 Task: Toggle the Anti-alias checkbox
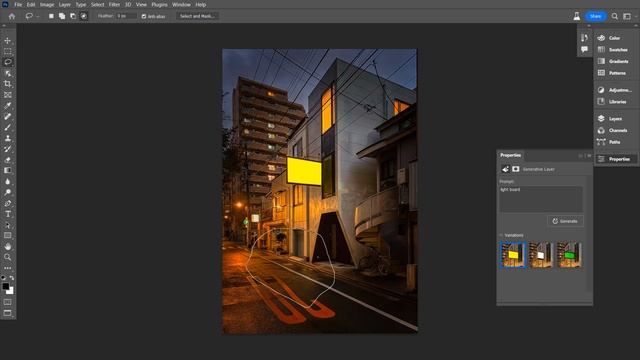(x=144, y=16)
